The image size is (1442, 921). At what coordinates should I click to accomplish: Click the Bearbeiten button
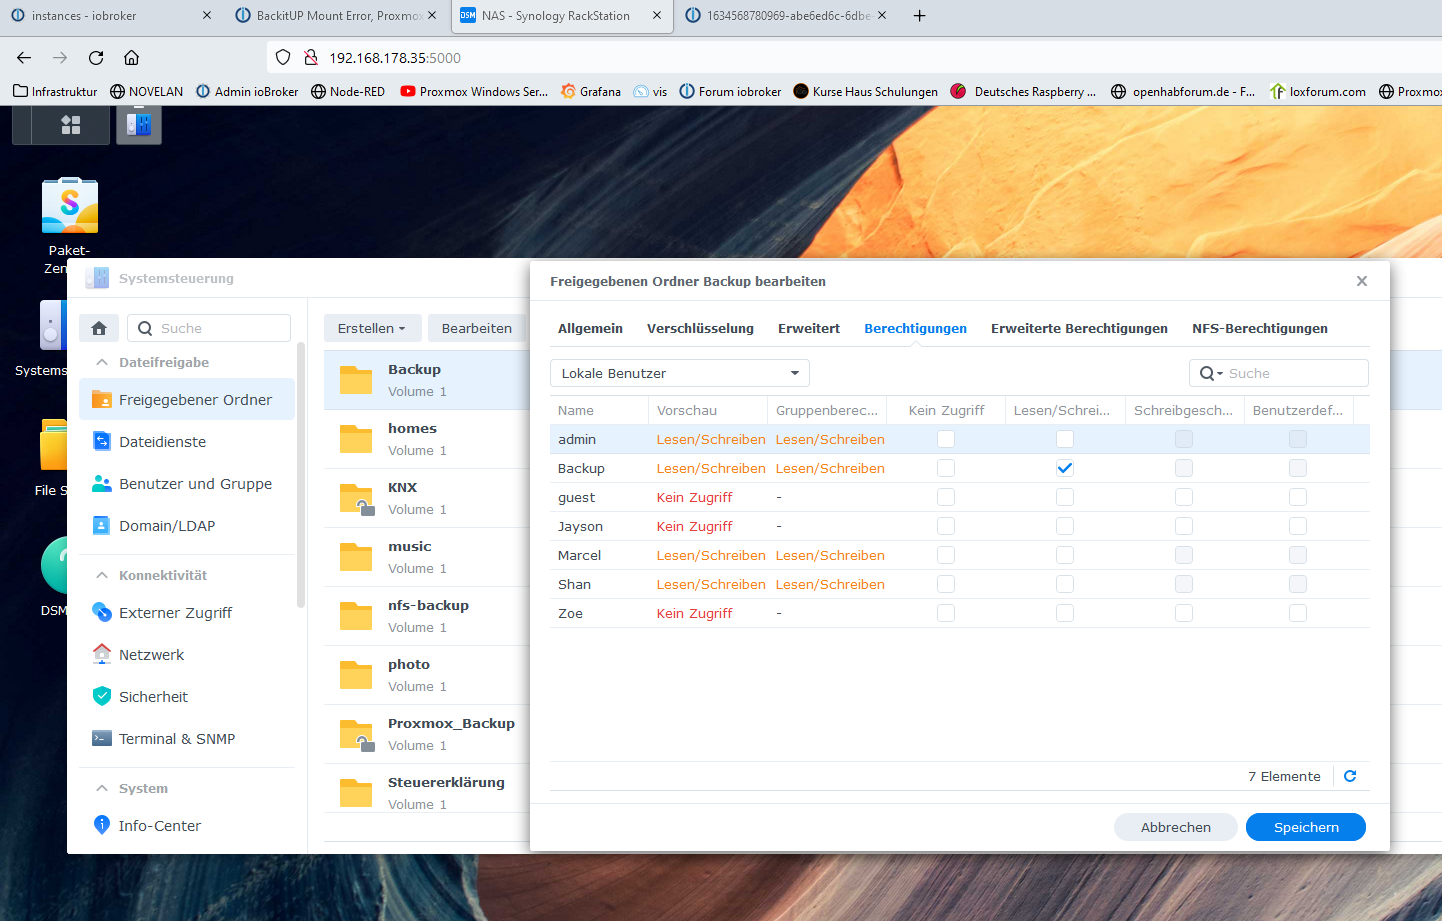point(477,328)
